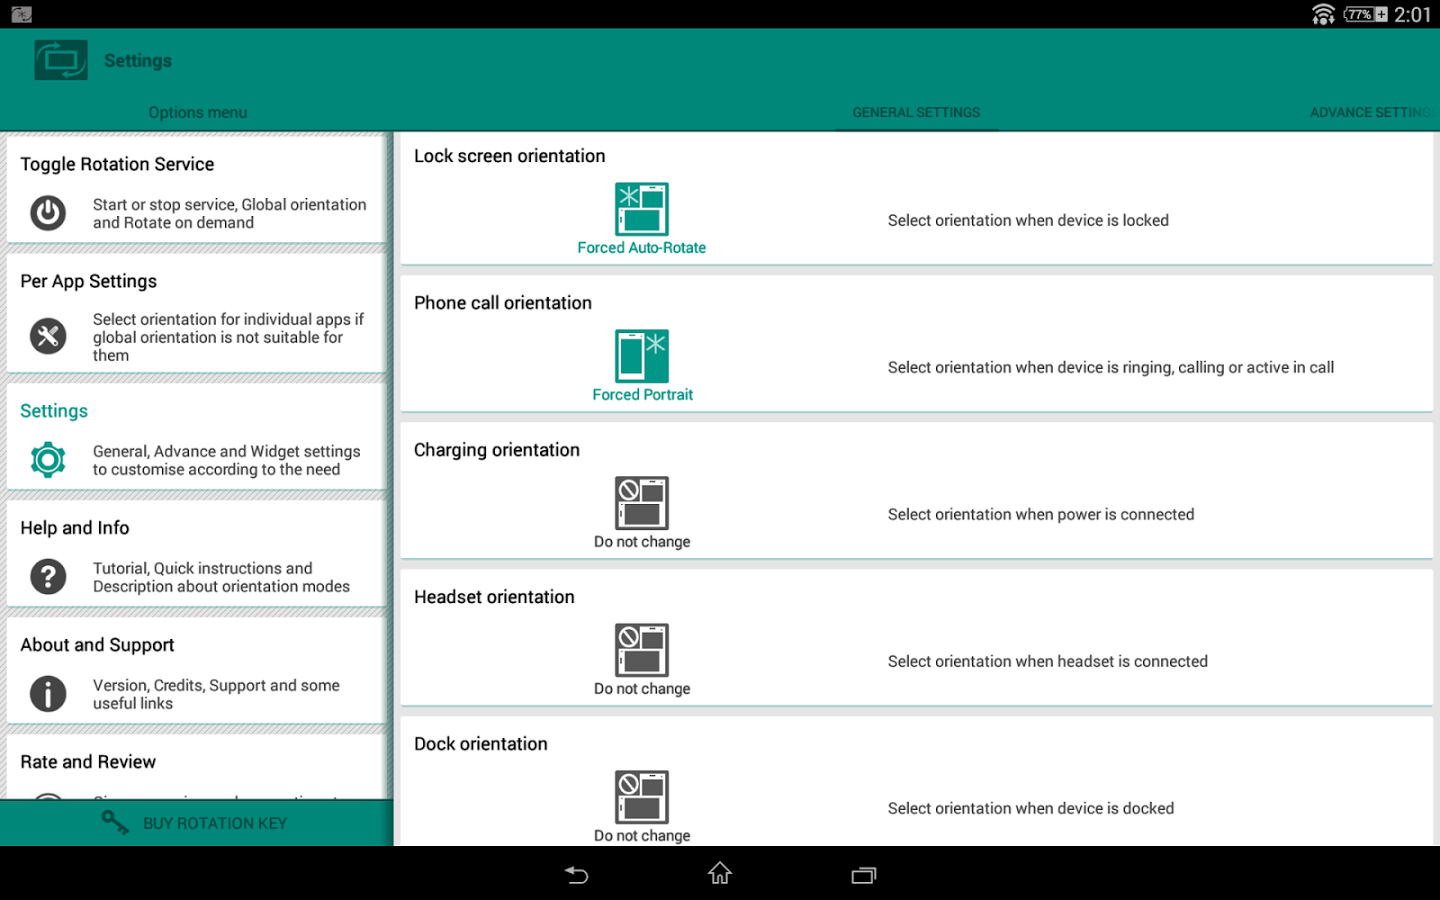
Task: Click 'Tutorial, Quick instructions' description text
Action: 222,577
